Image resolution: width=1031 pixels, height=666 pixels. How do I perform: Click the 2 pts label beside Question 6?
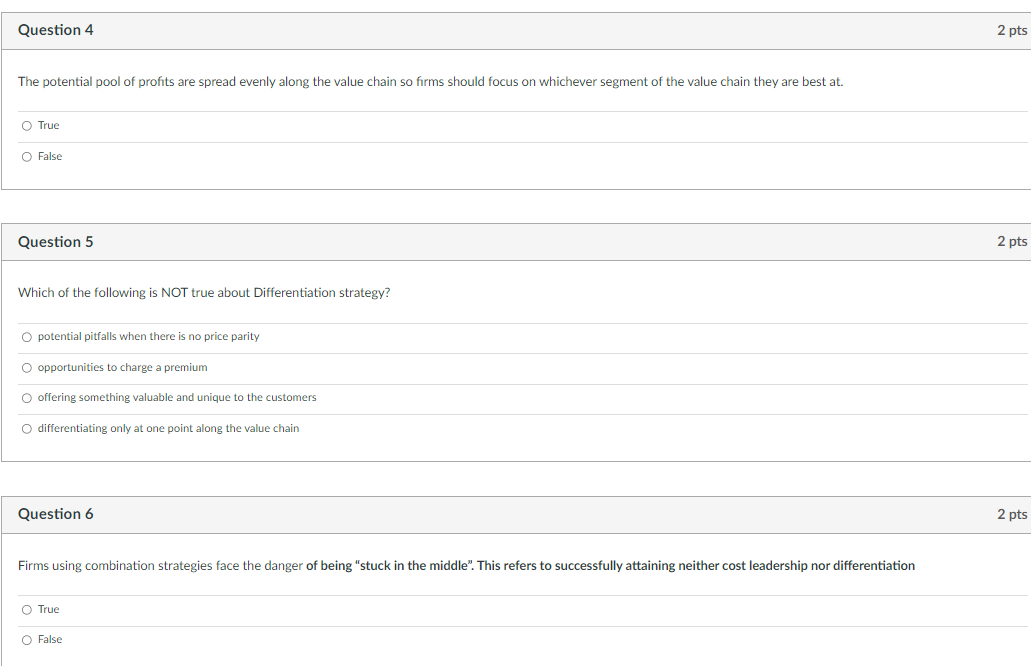point(1010,513)
